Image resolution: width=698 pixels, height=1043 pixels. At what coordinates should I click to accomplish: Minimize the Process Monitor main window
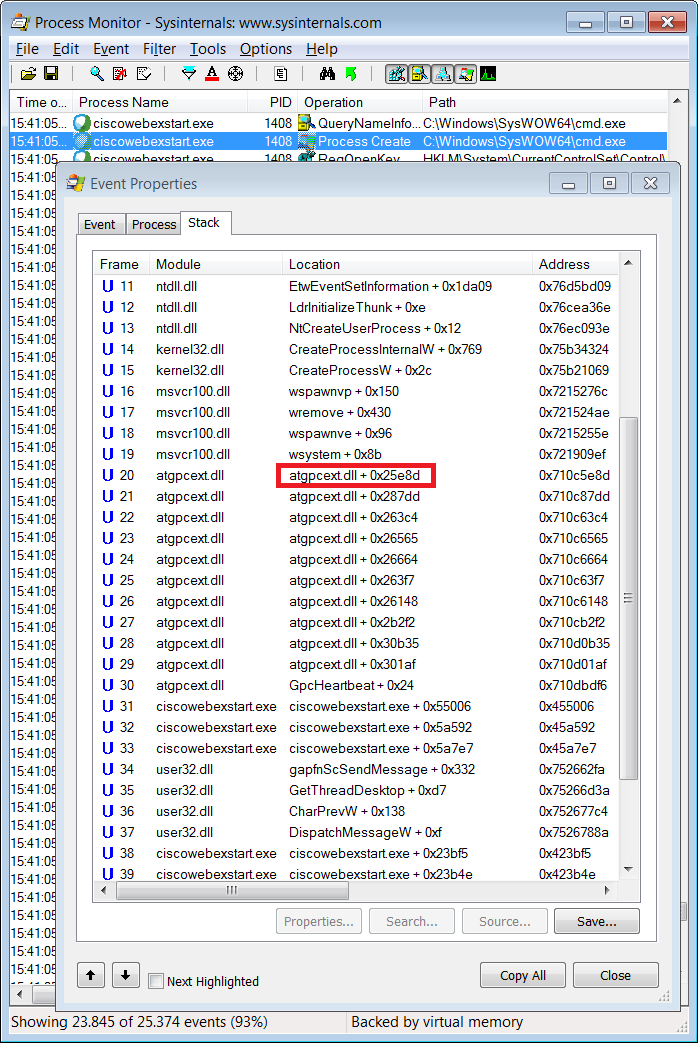586,23
